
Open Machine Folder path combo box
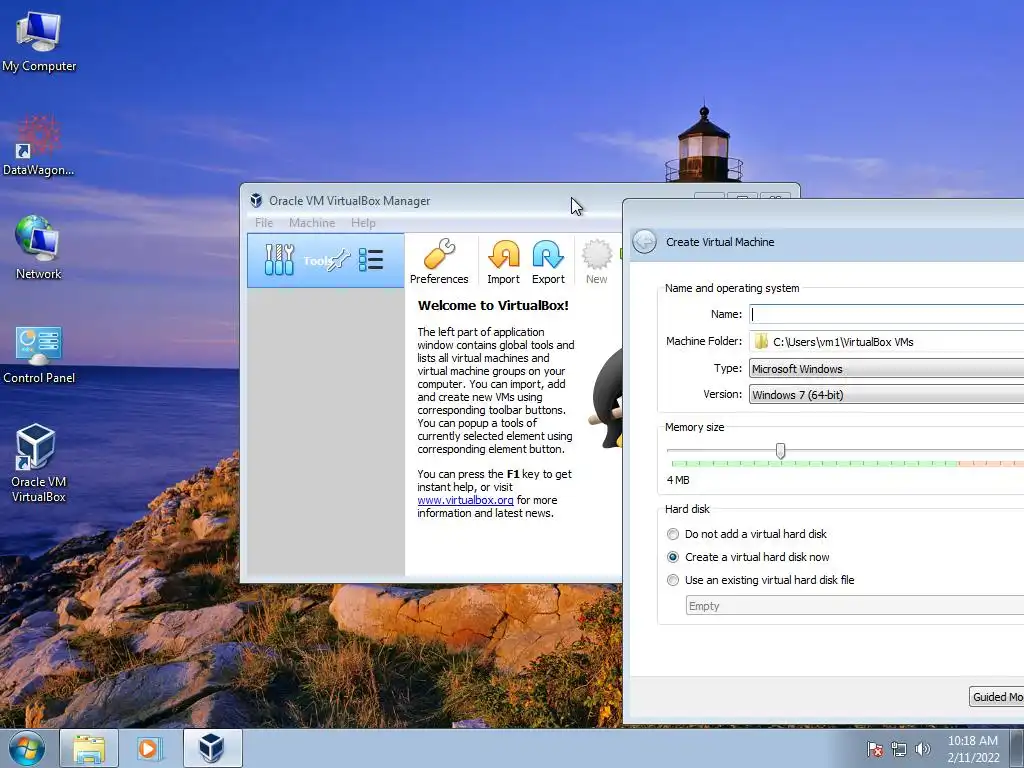[x=886, y=341]
